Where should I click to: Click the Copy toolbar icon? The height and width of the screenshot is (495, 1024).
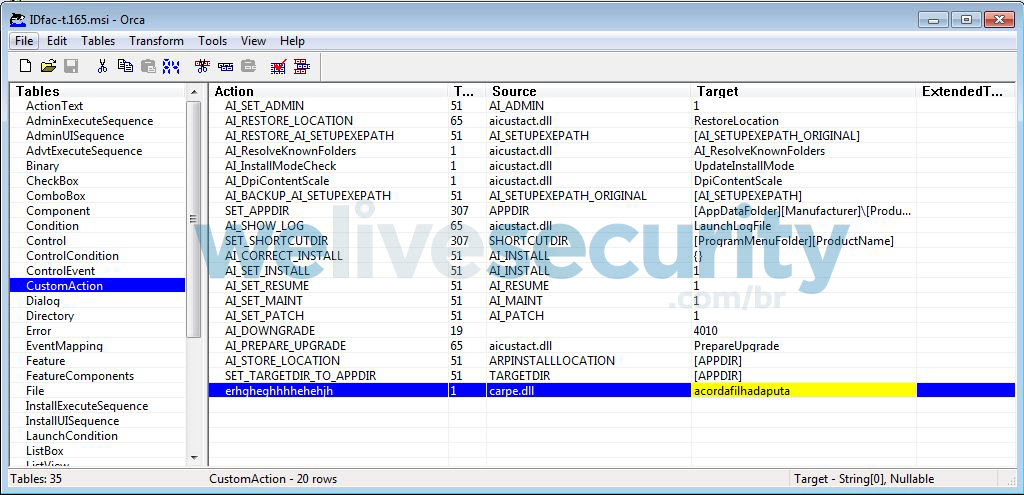(x=125, y=66)
